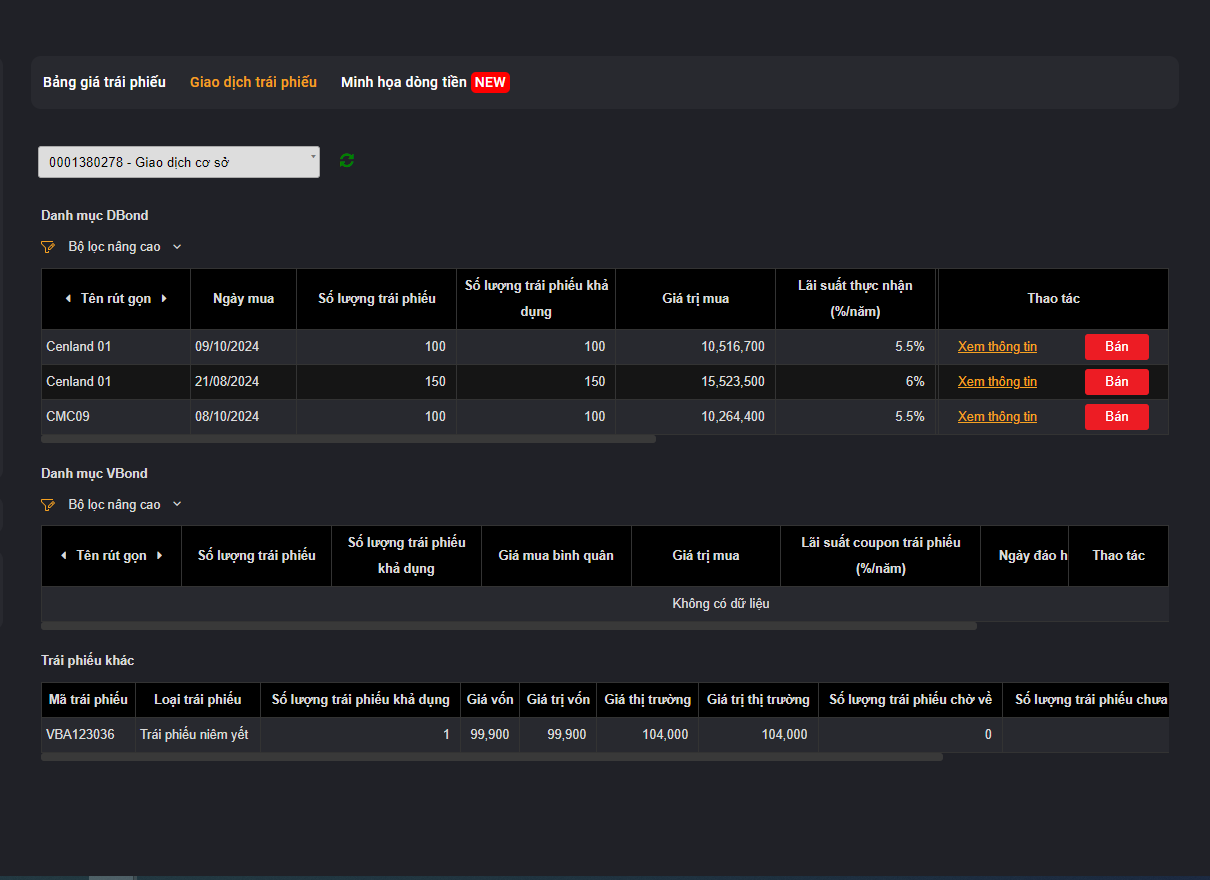Click right arrow in VBond Tên rút gọn header
Image resolution: width=1210 pixels, height=880 pixels.
click(159, 556)
